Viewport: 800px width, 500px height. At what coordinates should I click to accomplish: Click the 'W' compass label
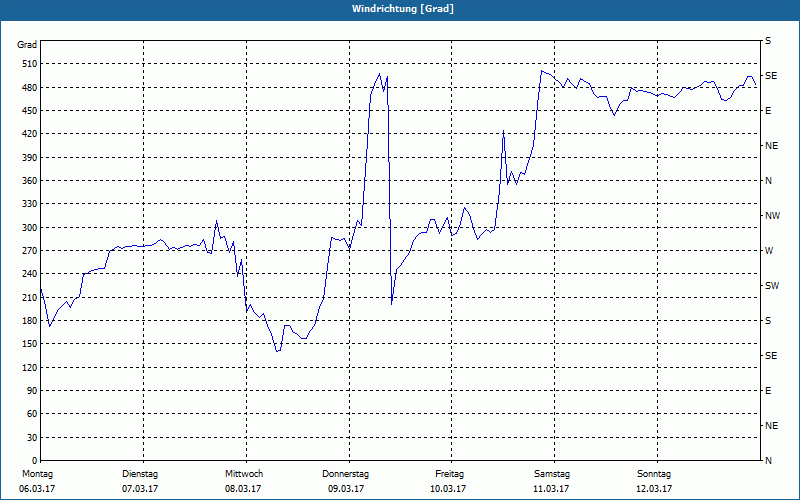coord(769,251)
